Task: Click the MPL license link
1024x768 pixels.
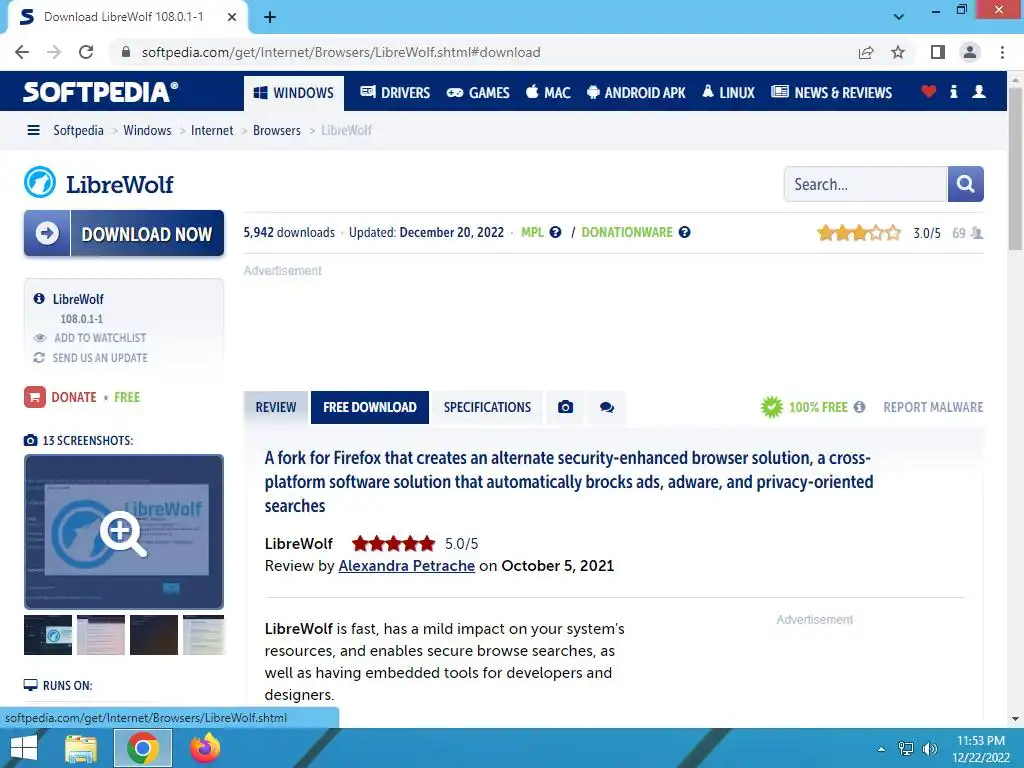Action: click(532, 232)
